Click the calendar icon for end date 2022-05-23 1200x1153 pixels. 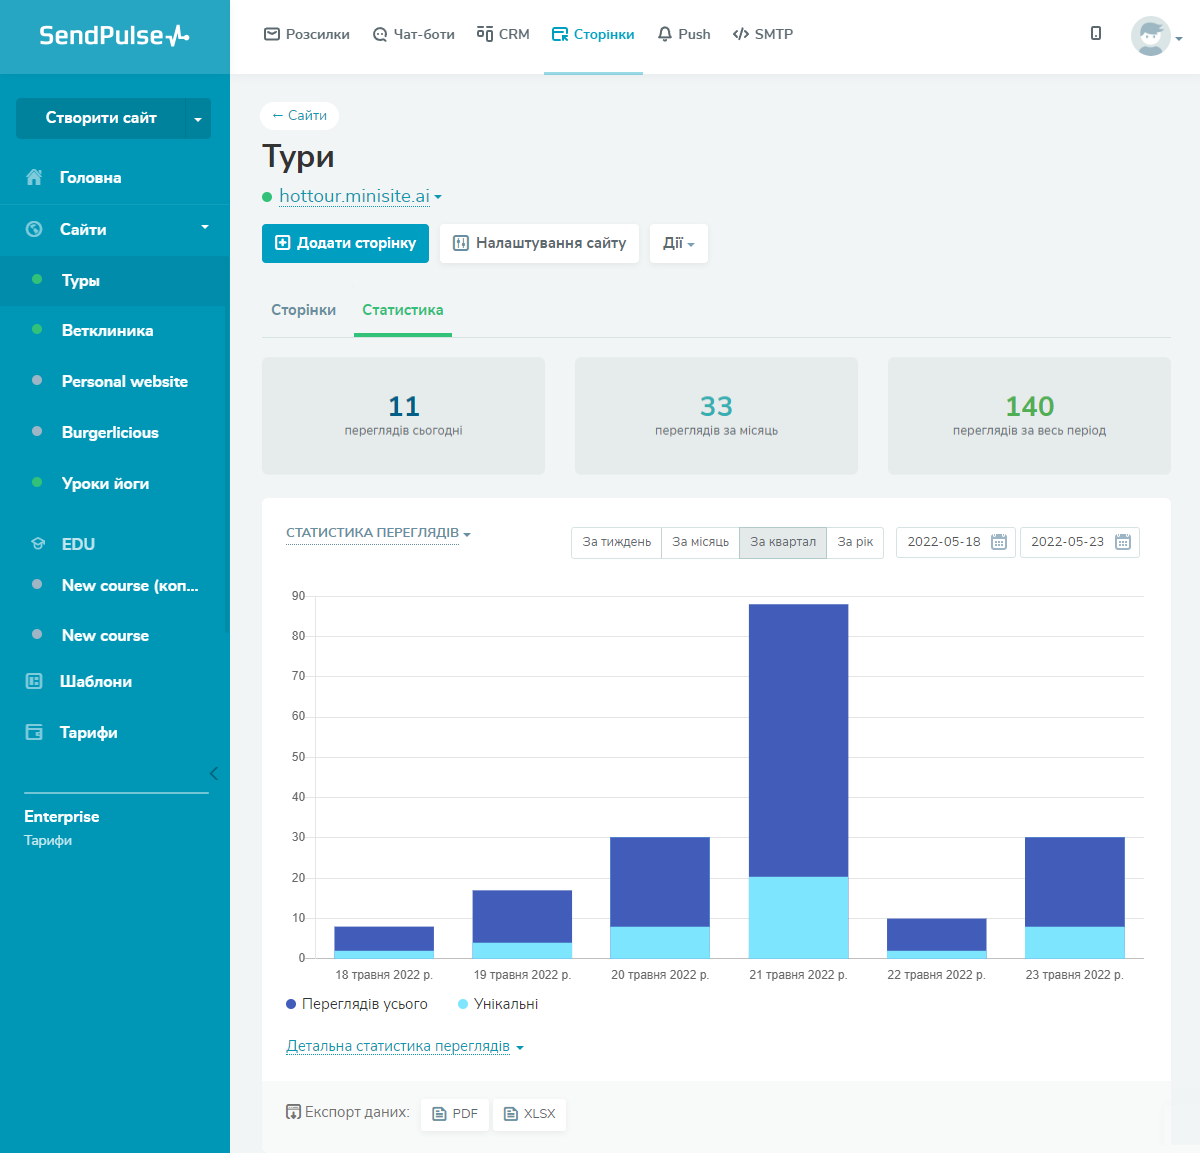tap(1122, 542)
